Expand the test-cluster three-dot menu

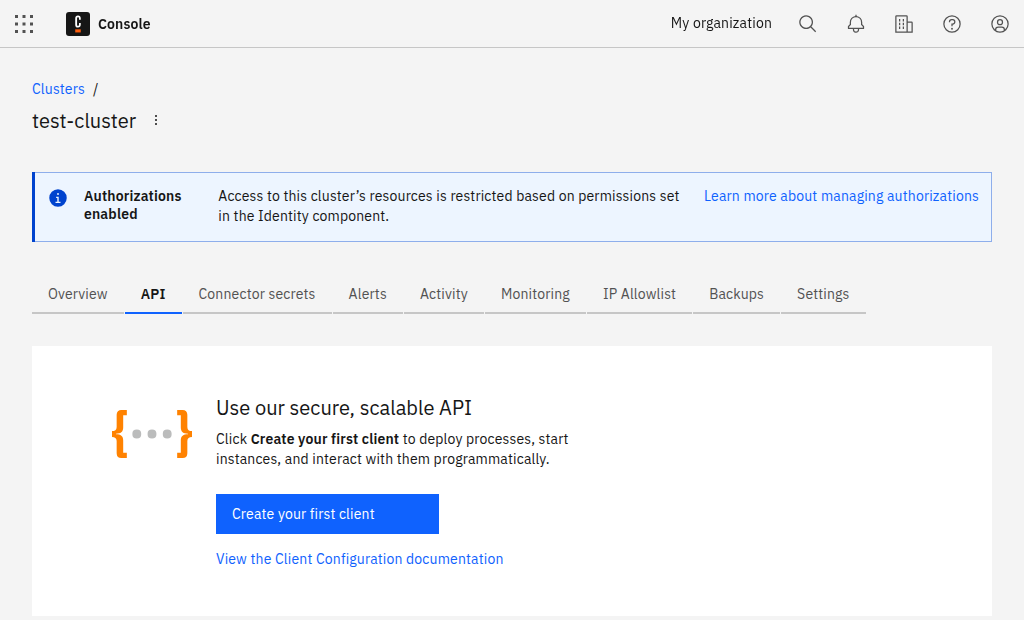[156, 121]
